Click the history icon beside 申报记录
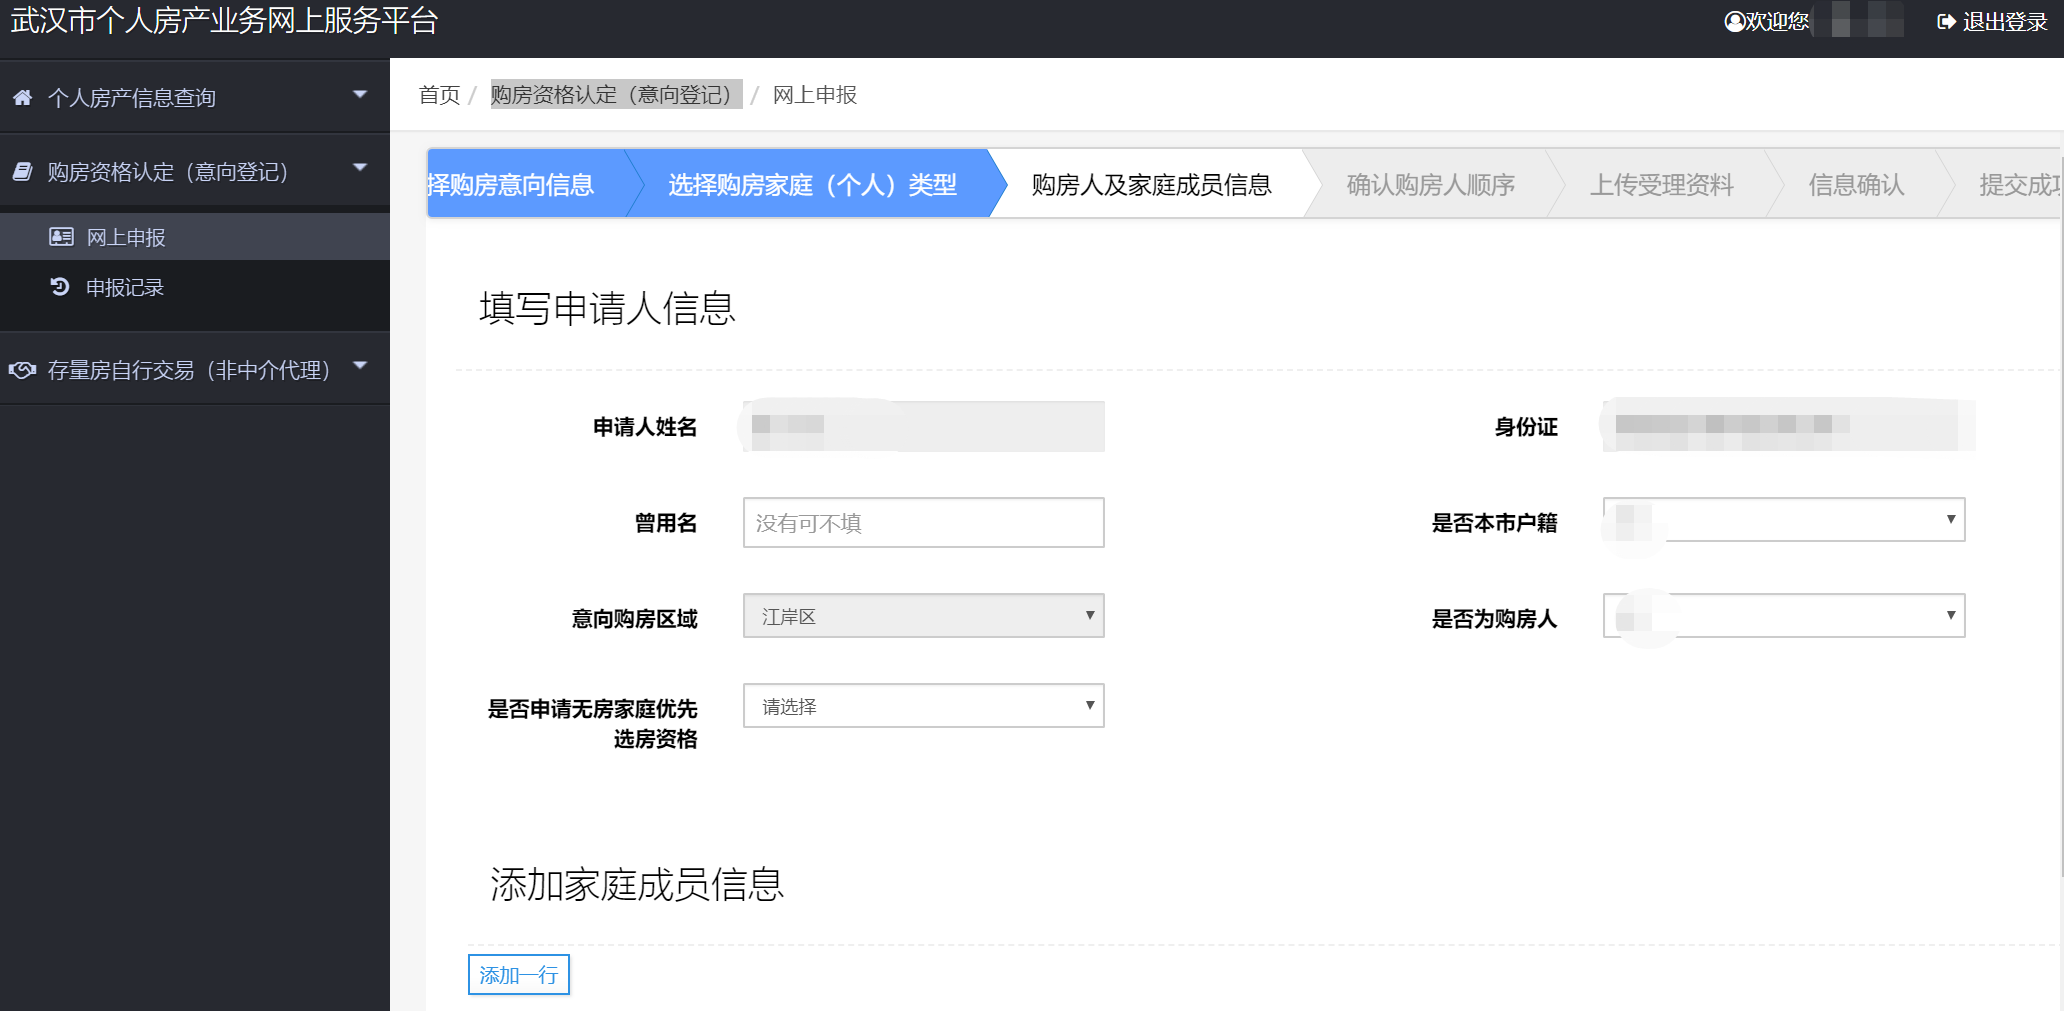Screen dimensions: 2064x1011 click(x=60, y=287)
